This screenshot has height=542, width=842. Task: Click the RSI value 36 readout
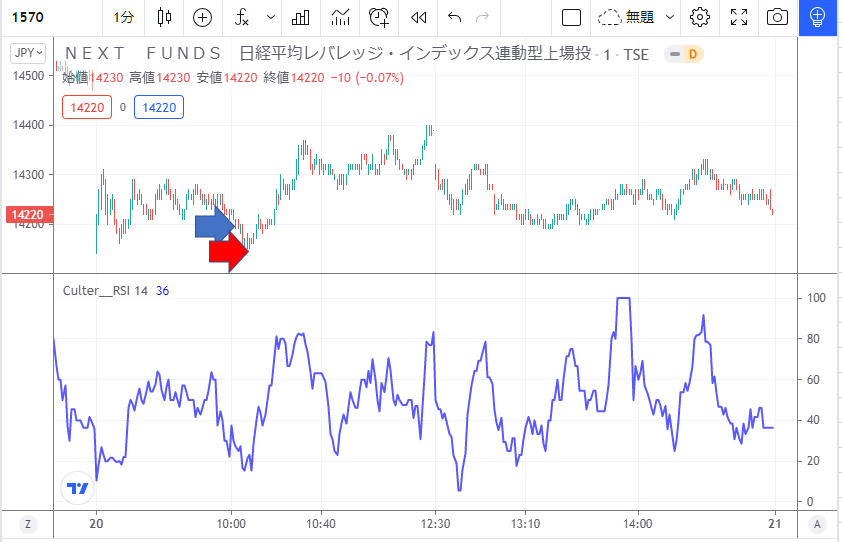coord(163,291)
